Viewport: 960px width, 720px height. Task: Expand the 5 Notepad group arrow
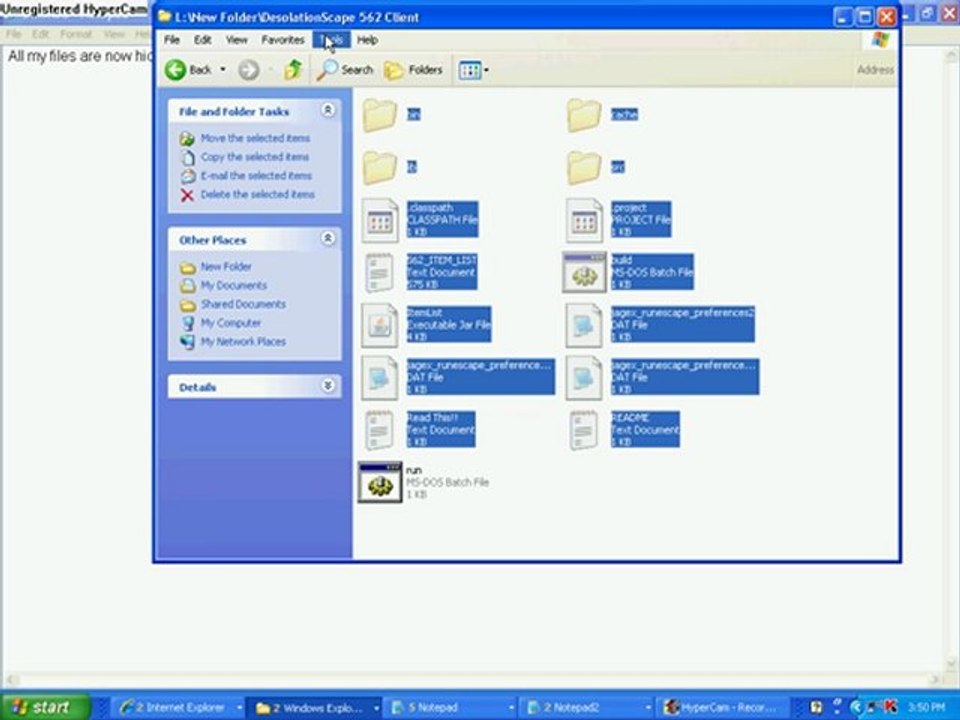(511, 708)
